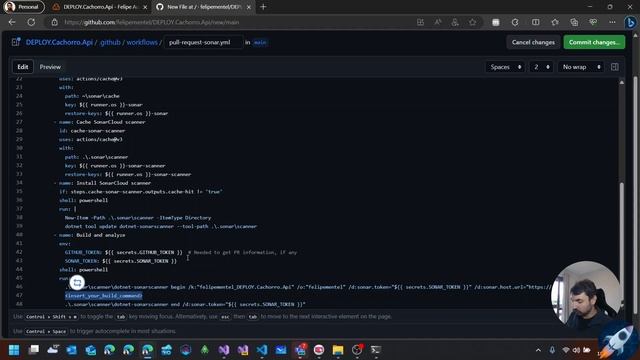Open the Collections icon
This screenshot has width=640, height=360.
click(x=574, y=22)
